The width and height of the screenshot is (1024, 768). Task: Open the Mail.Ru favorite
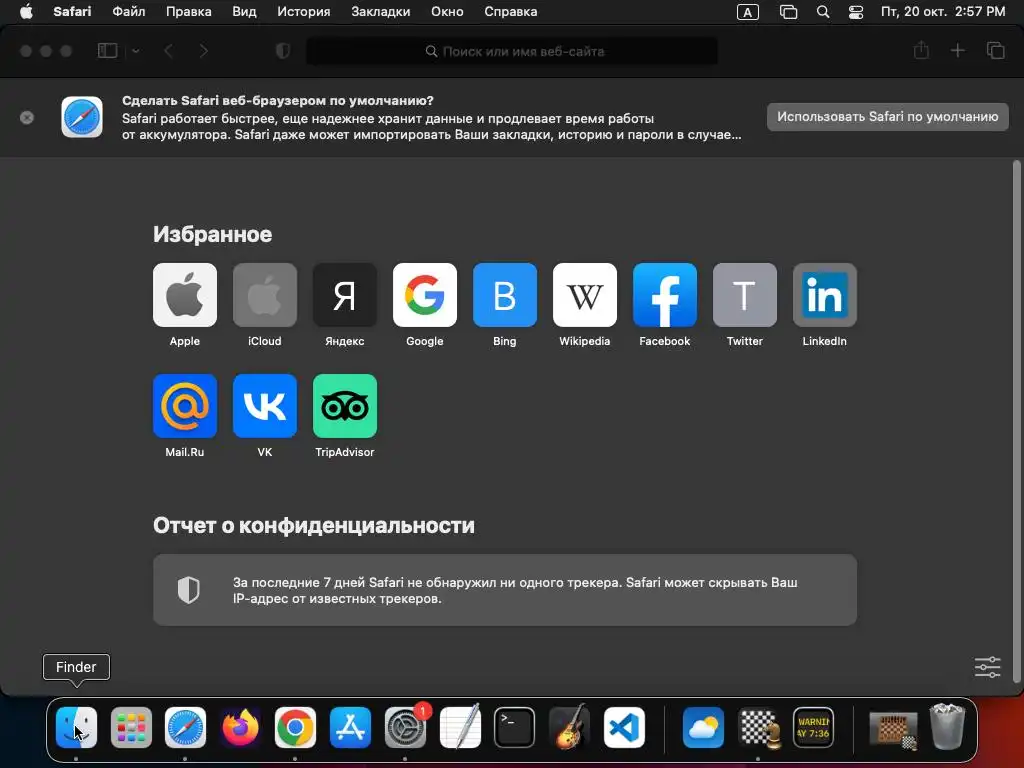(x=185, y=406)
